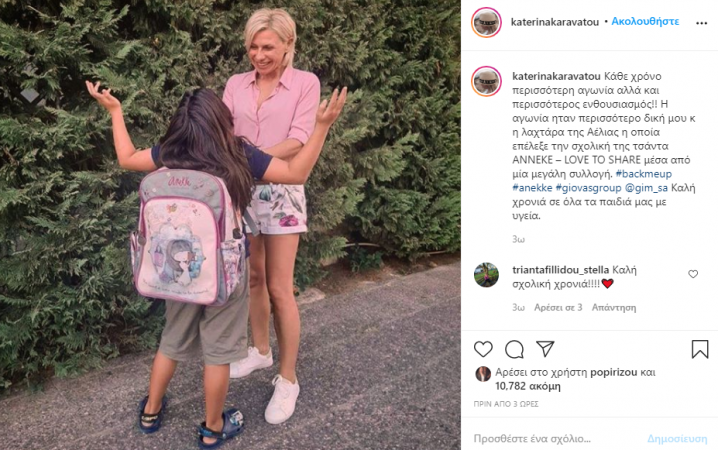Open katerinakaravatou header profile picture

(486, 22)
